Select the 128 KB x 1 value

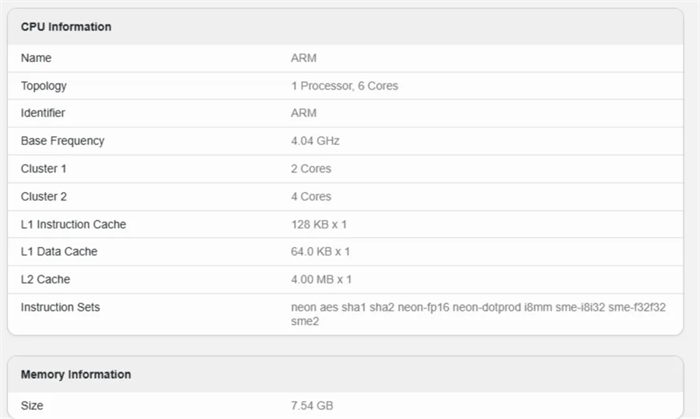click(319, 224)
